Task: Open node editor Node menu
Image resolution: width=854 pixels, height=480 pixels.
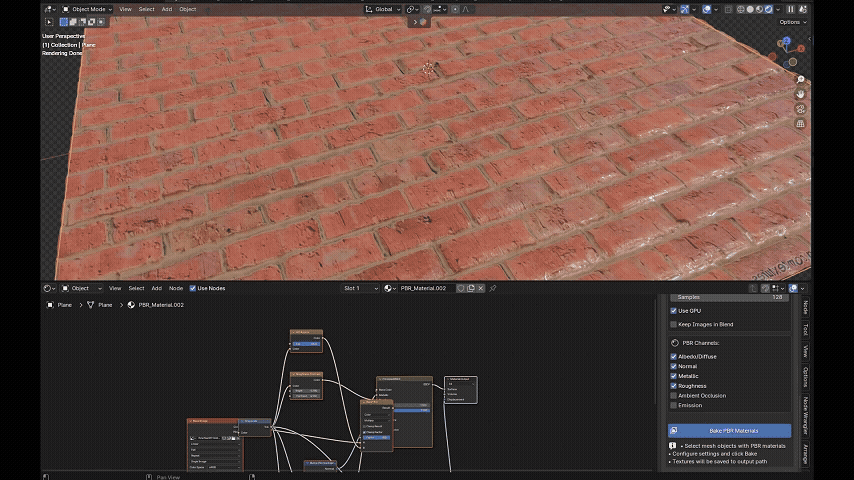Action: pos(176,288)
